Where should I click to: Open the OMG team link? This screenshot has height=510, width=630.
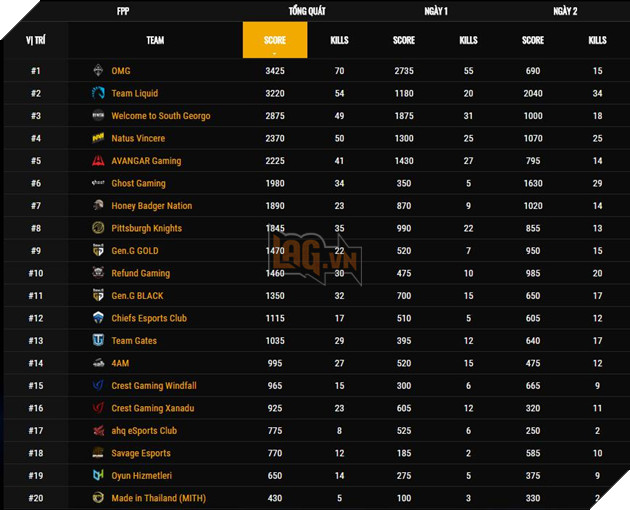(121, 71)
